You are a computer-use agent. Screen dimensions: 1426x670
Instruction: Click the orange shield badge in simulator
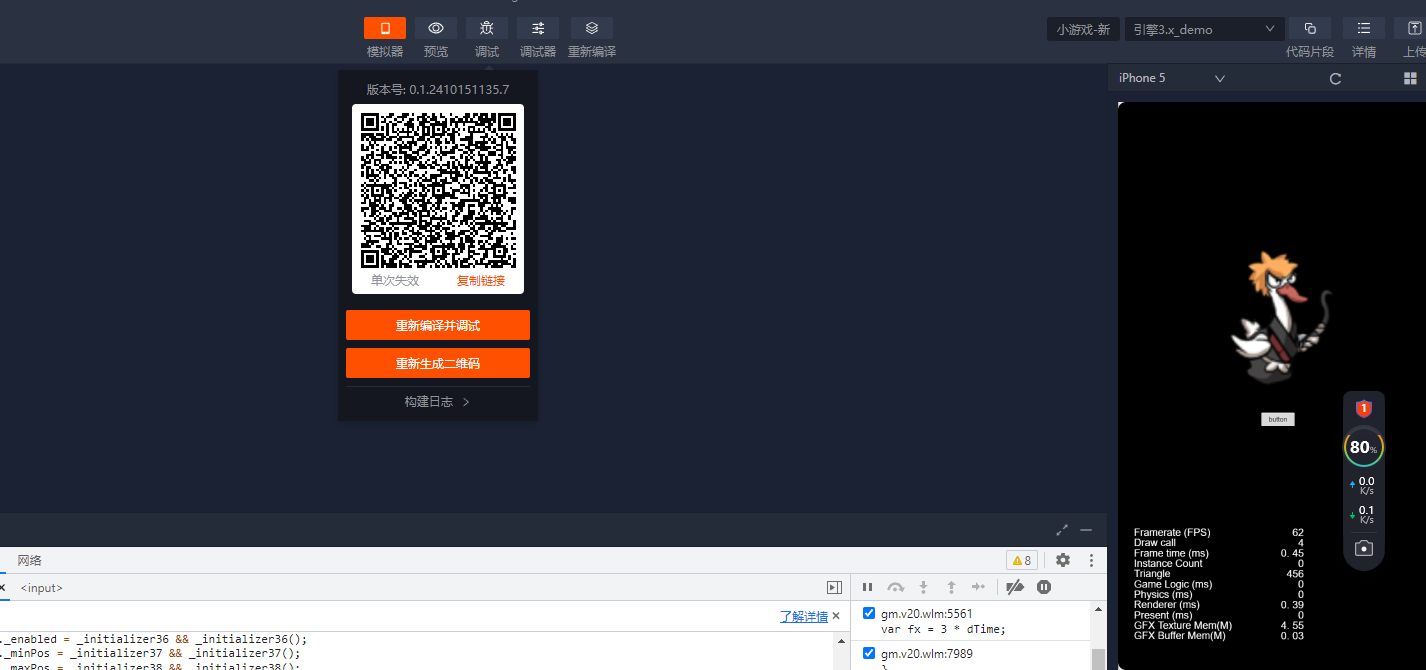click(1364, 408)
